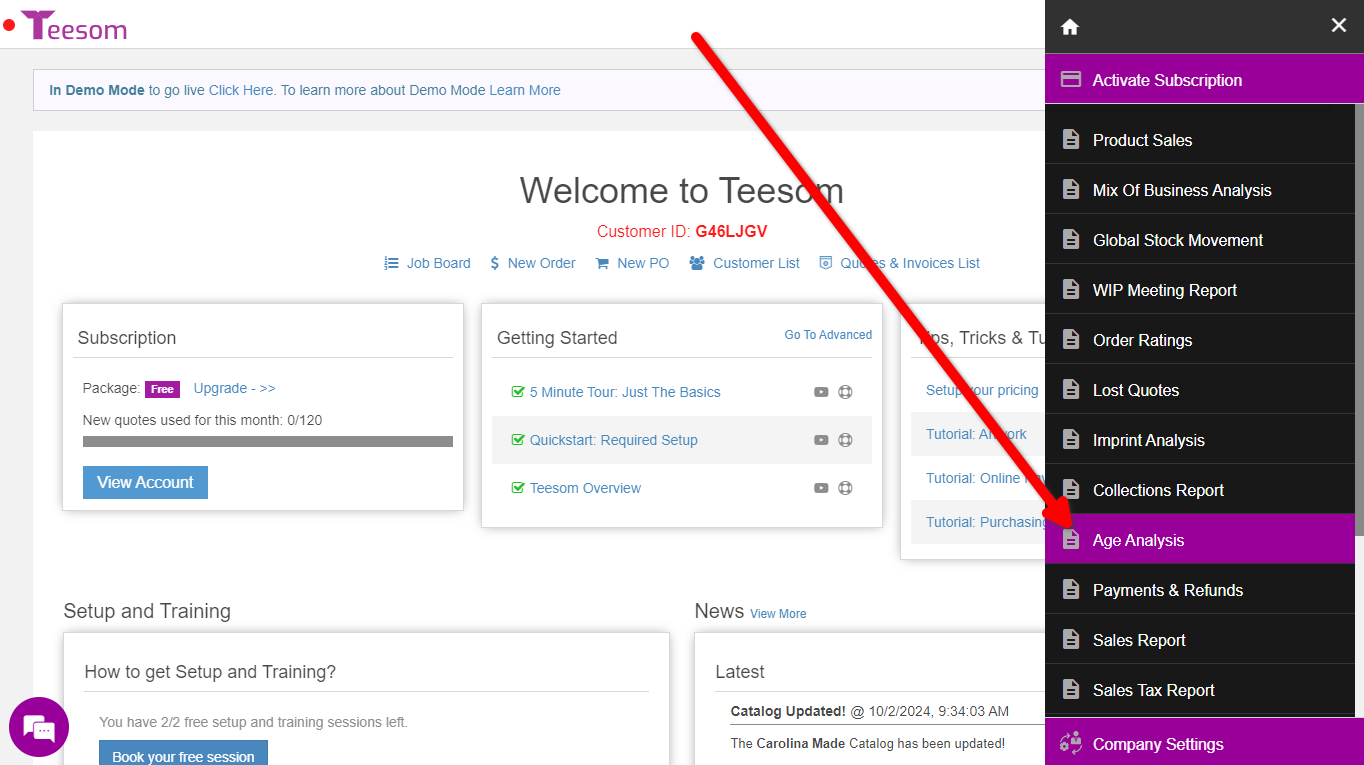Click the video icon for Teesom Overview
The image size is (1364, 765).
point(821,488)
